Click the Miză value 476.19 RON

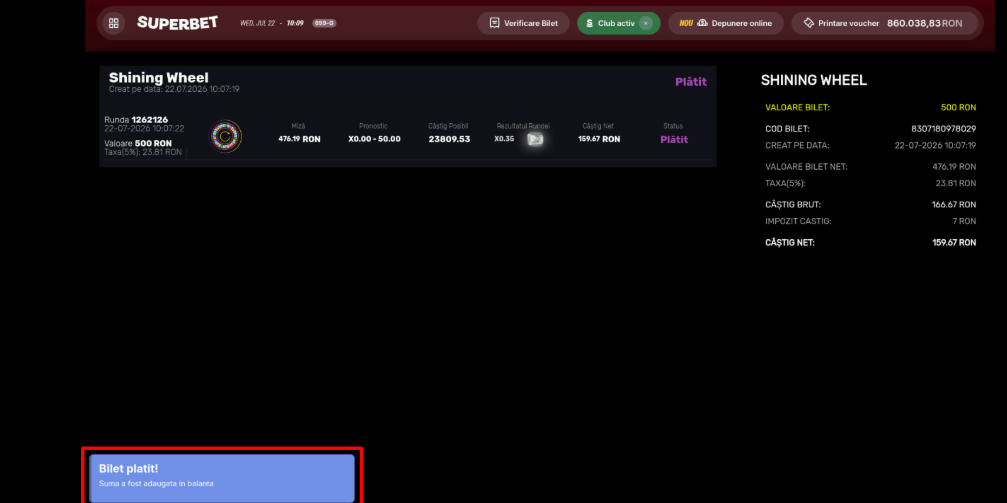tap(299, 139)
